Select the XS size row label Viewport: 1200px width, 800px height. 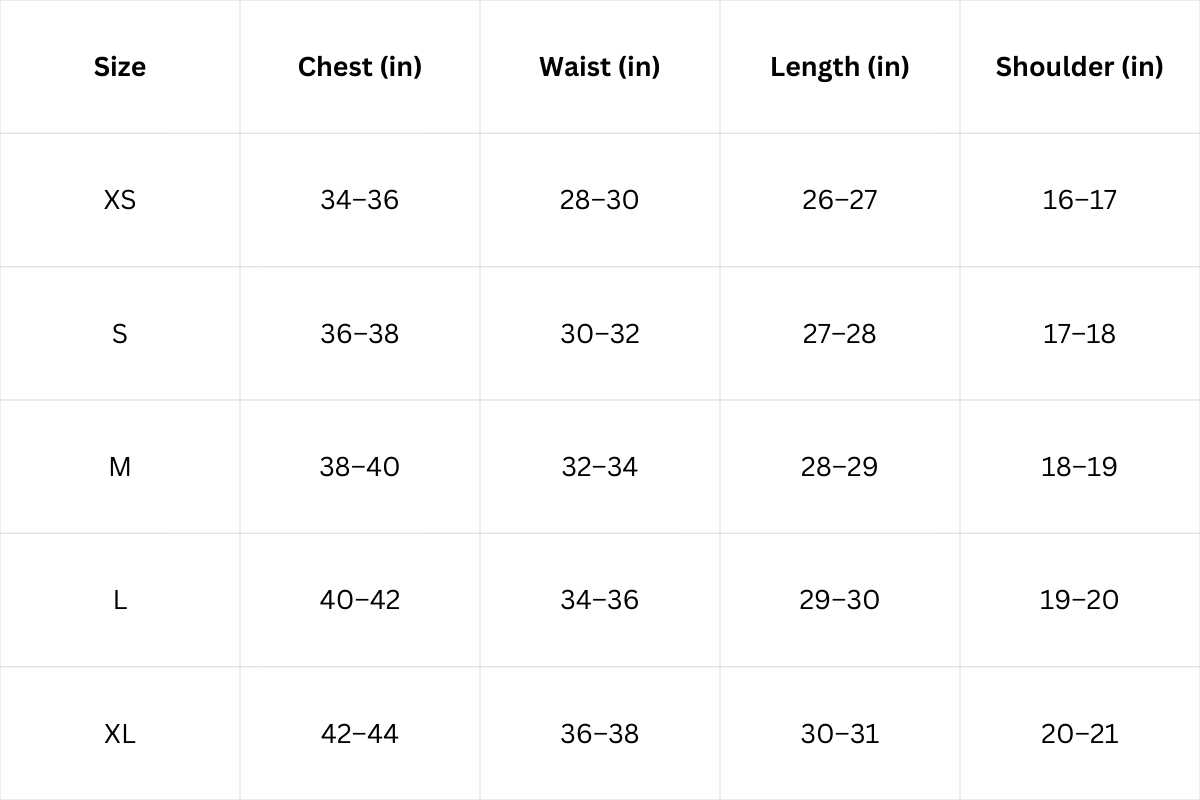[120, 200]
